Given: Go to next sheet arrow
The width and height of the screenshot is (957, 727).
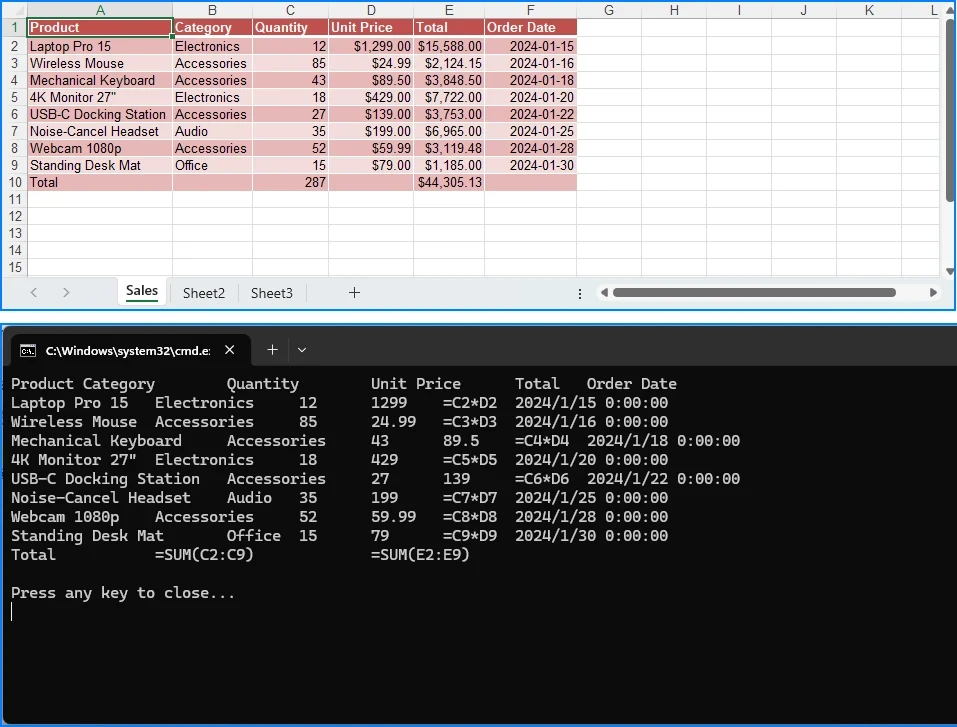Looking at the screenshot, I should pos(66,293).
